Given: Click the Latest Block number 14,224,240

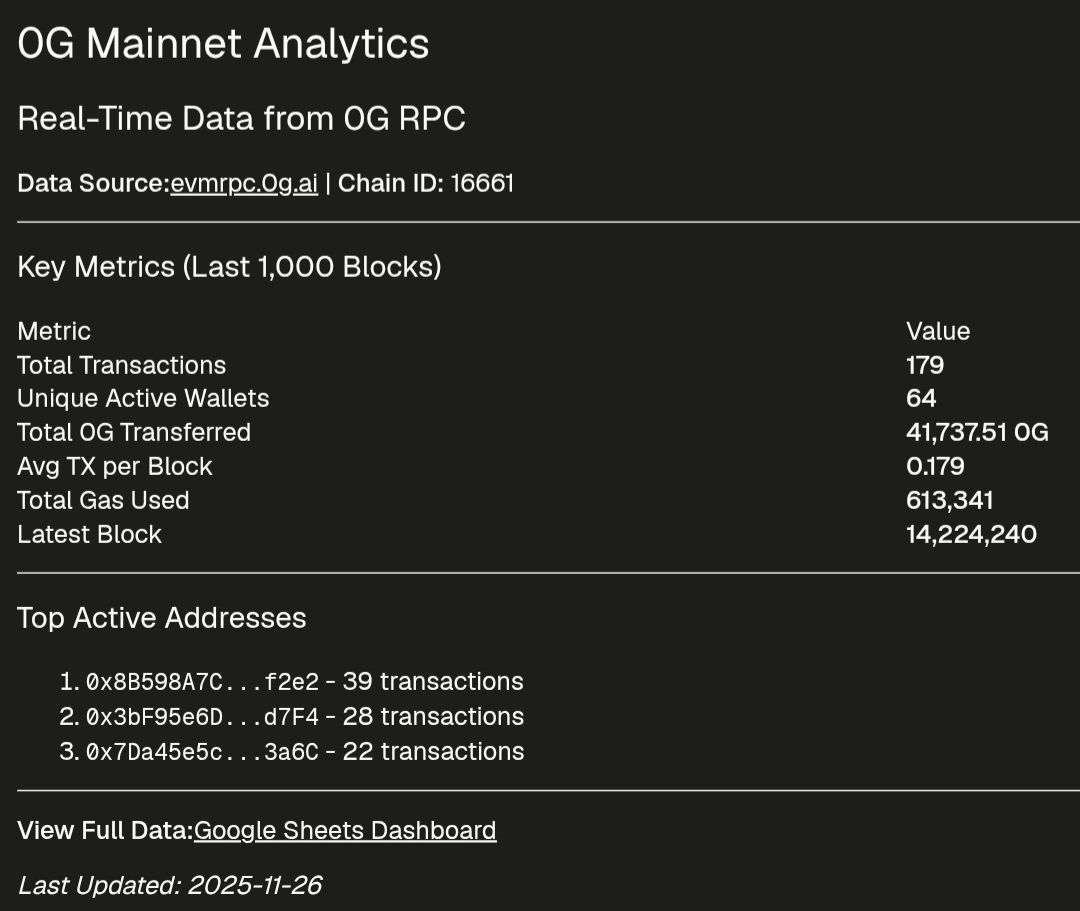Looking at the screenshot, I should pos(971,534).
